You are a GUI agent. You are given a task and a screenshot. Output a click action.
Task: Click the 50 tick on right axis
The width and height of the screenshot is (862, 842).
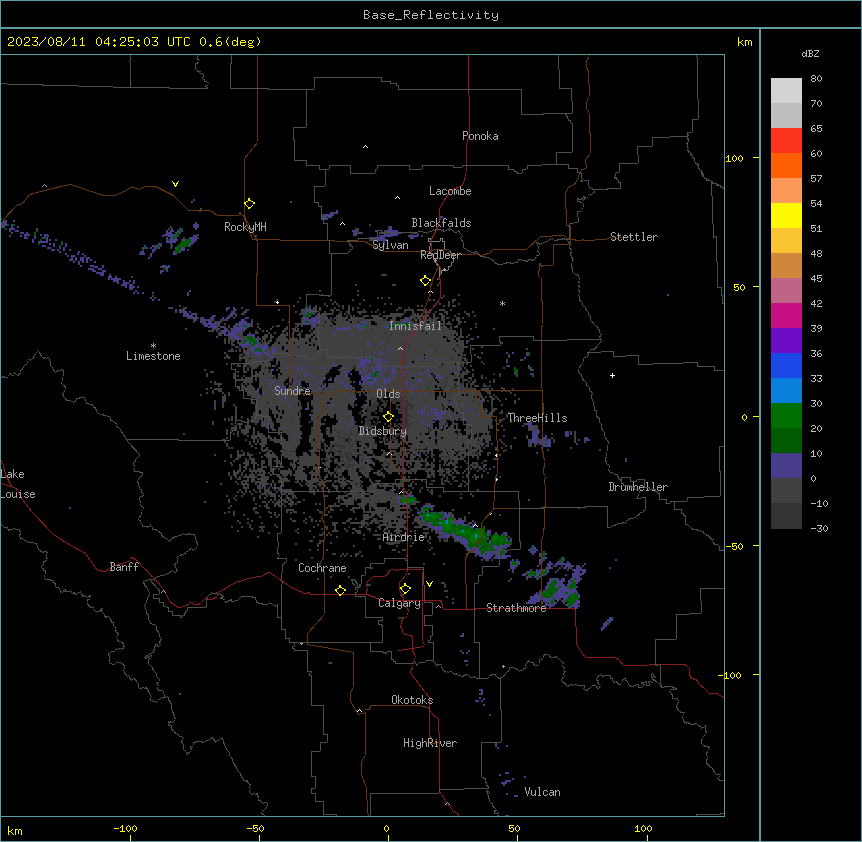tap(739, 287)
